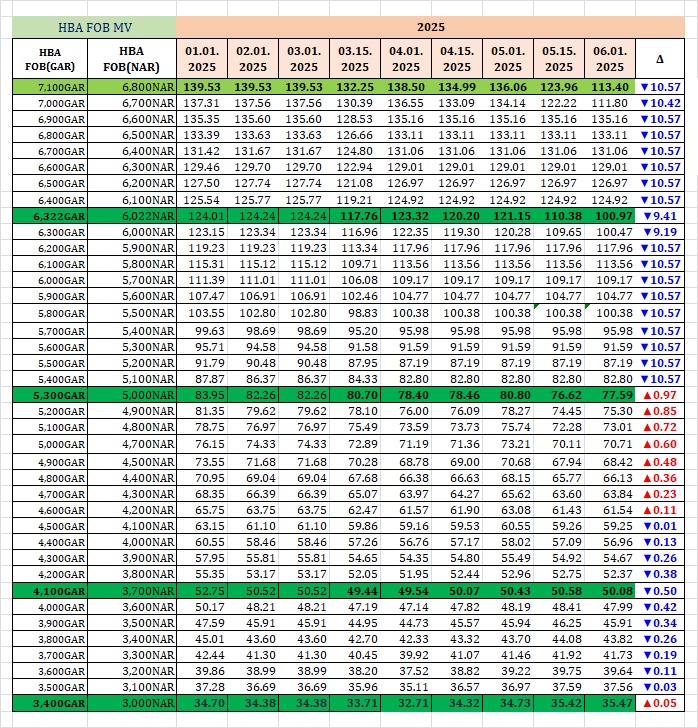
Task: Click the value '100.97'
Action: 610,216
